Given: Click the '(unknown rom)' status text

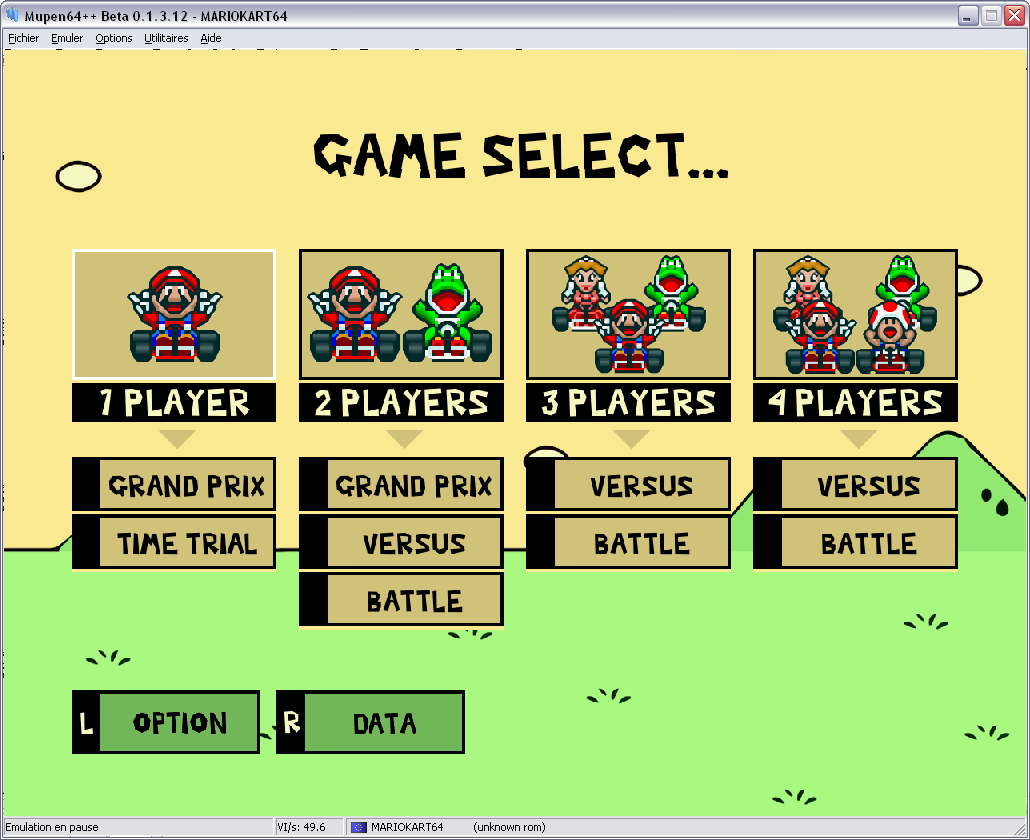Looking at the screenshot, I should pos(509,827).
